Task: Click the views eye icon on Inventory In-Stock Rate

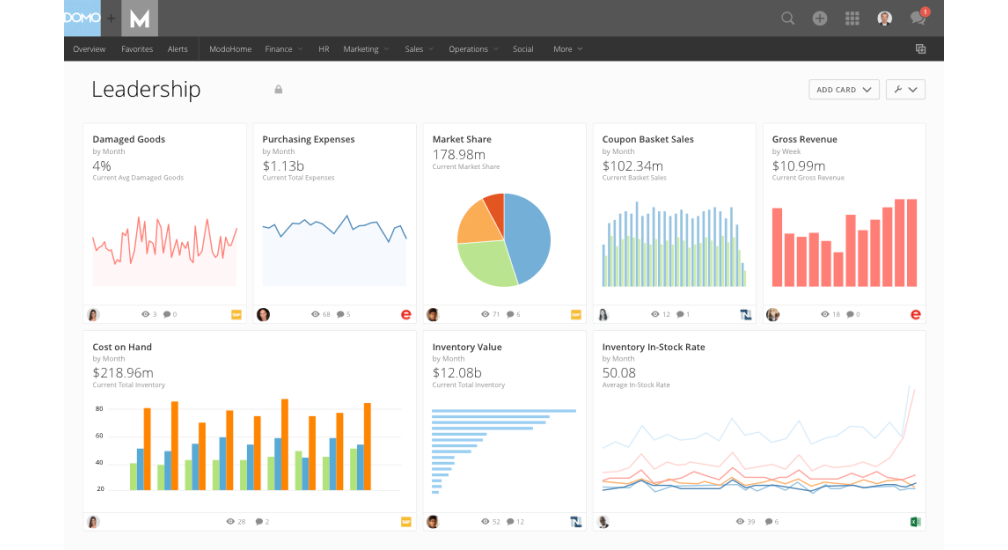Action: pos(740,522)
